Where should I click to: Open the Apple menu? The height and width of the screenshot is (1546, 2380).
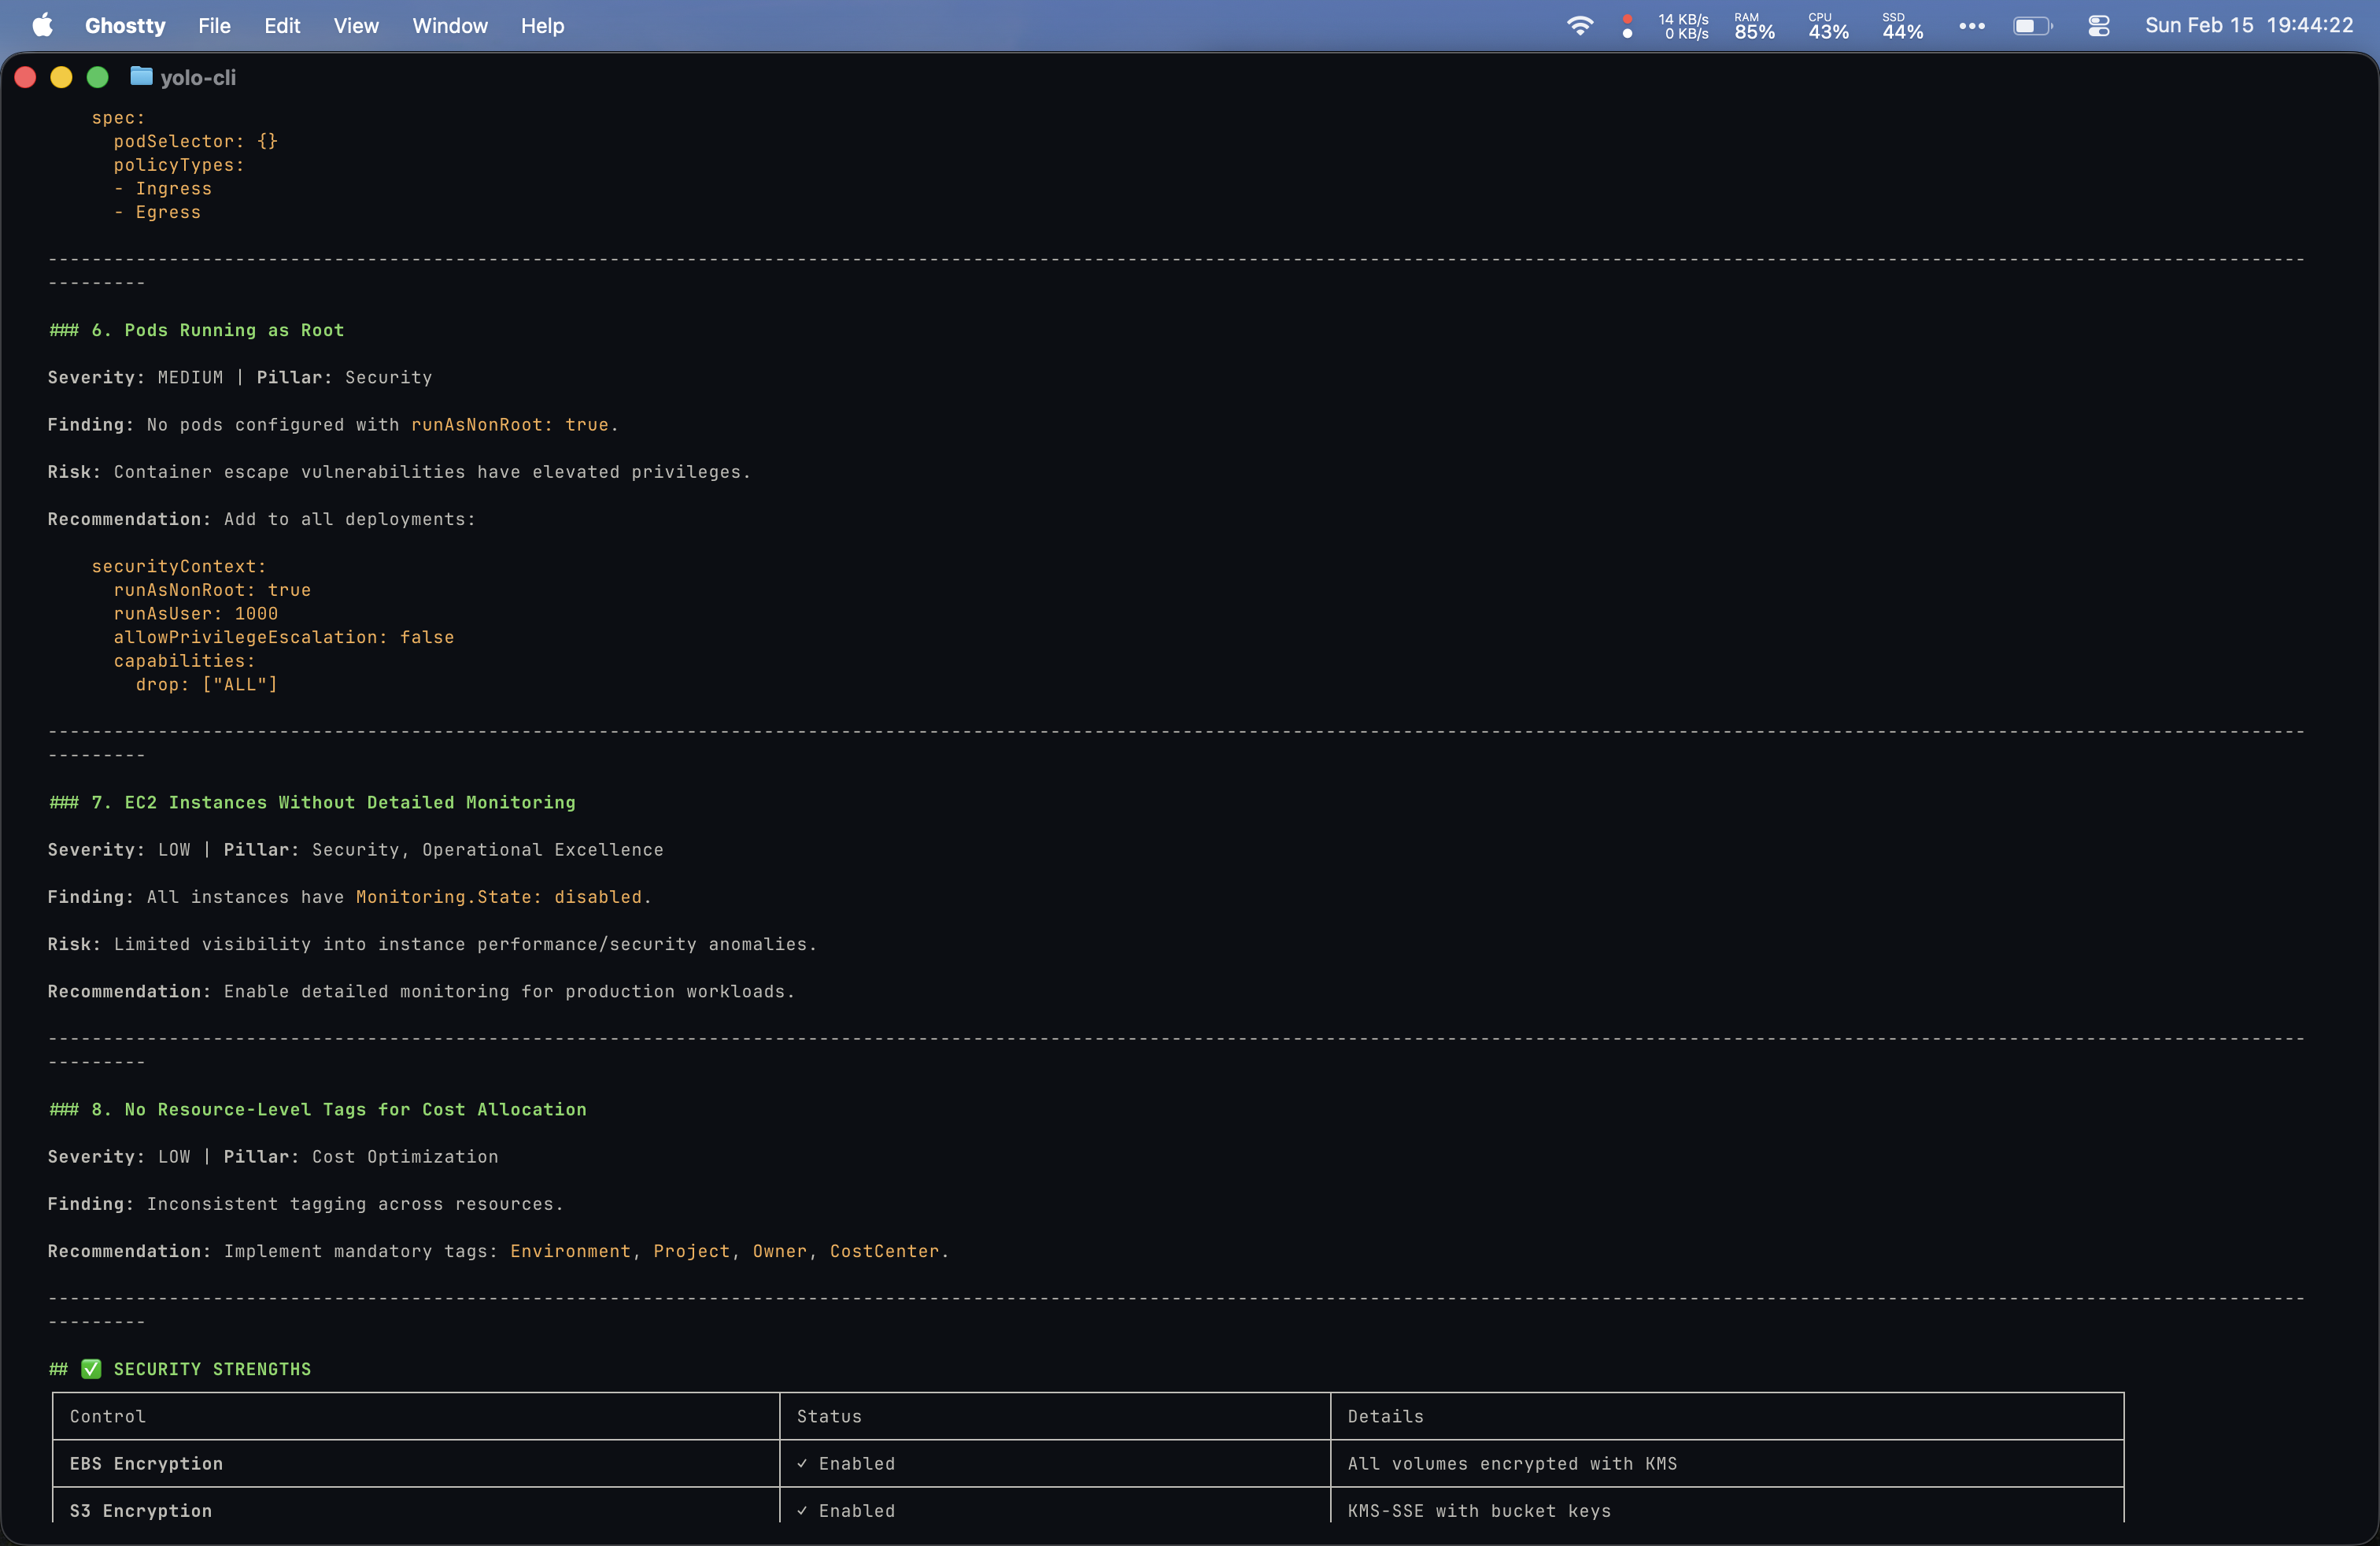[x=42, y=25]
